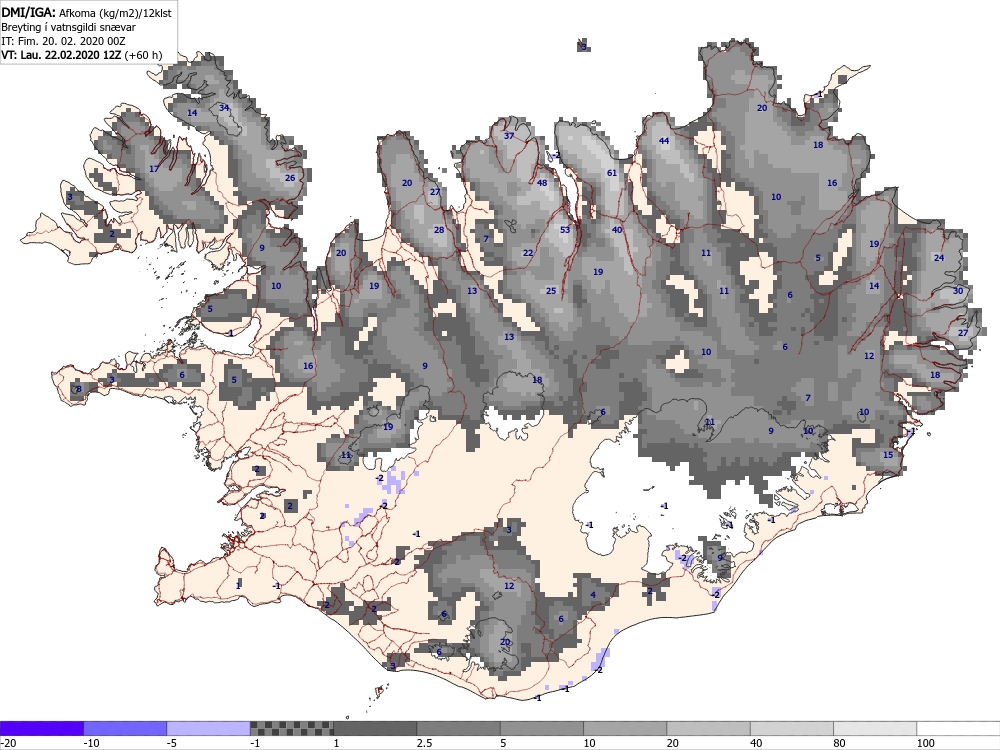Click the title line 'DMI/IGA: Afkoma (kg/m2)/12klst'
Screen dimensions: 1000x750
pyautogui.click(x=86, y=12)
